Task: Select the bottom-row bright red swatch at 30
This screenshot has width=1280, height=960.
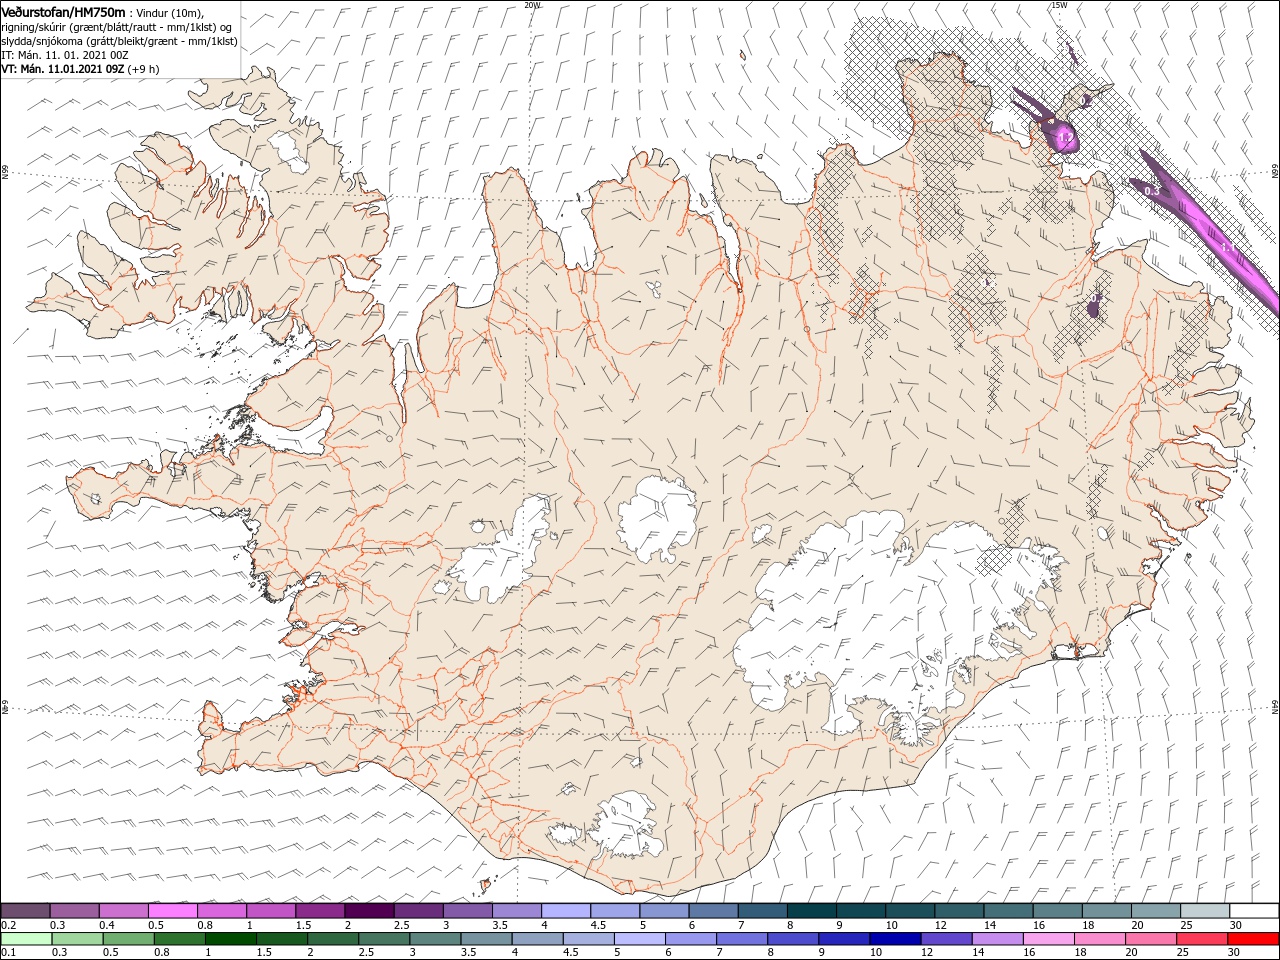Action: [1254, 938]
